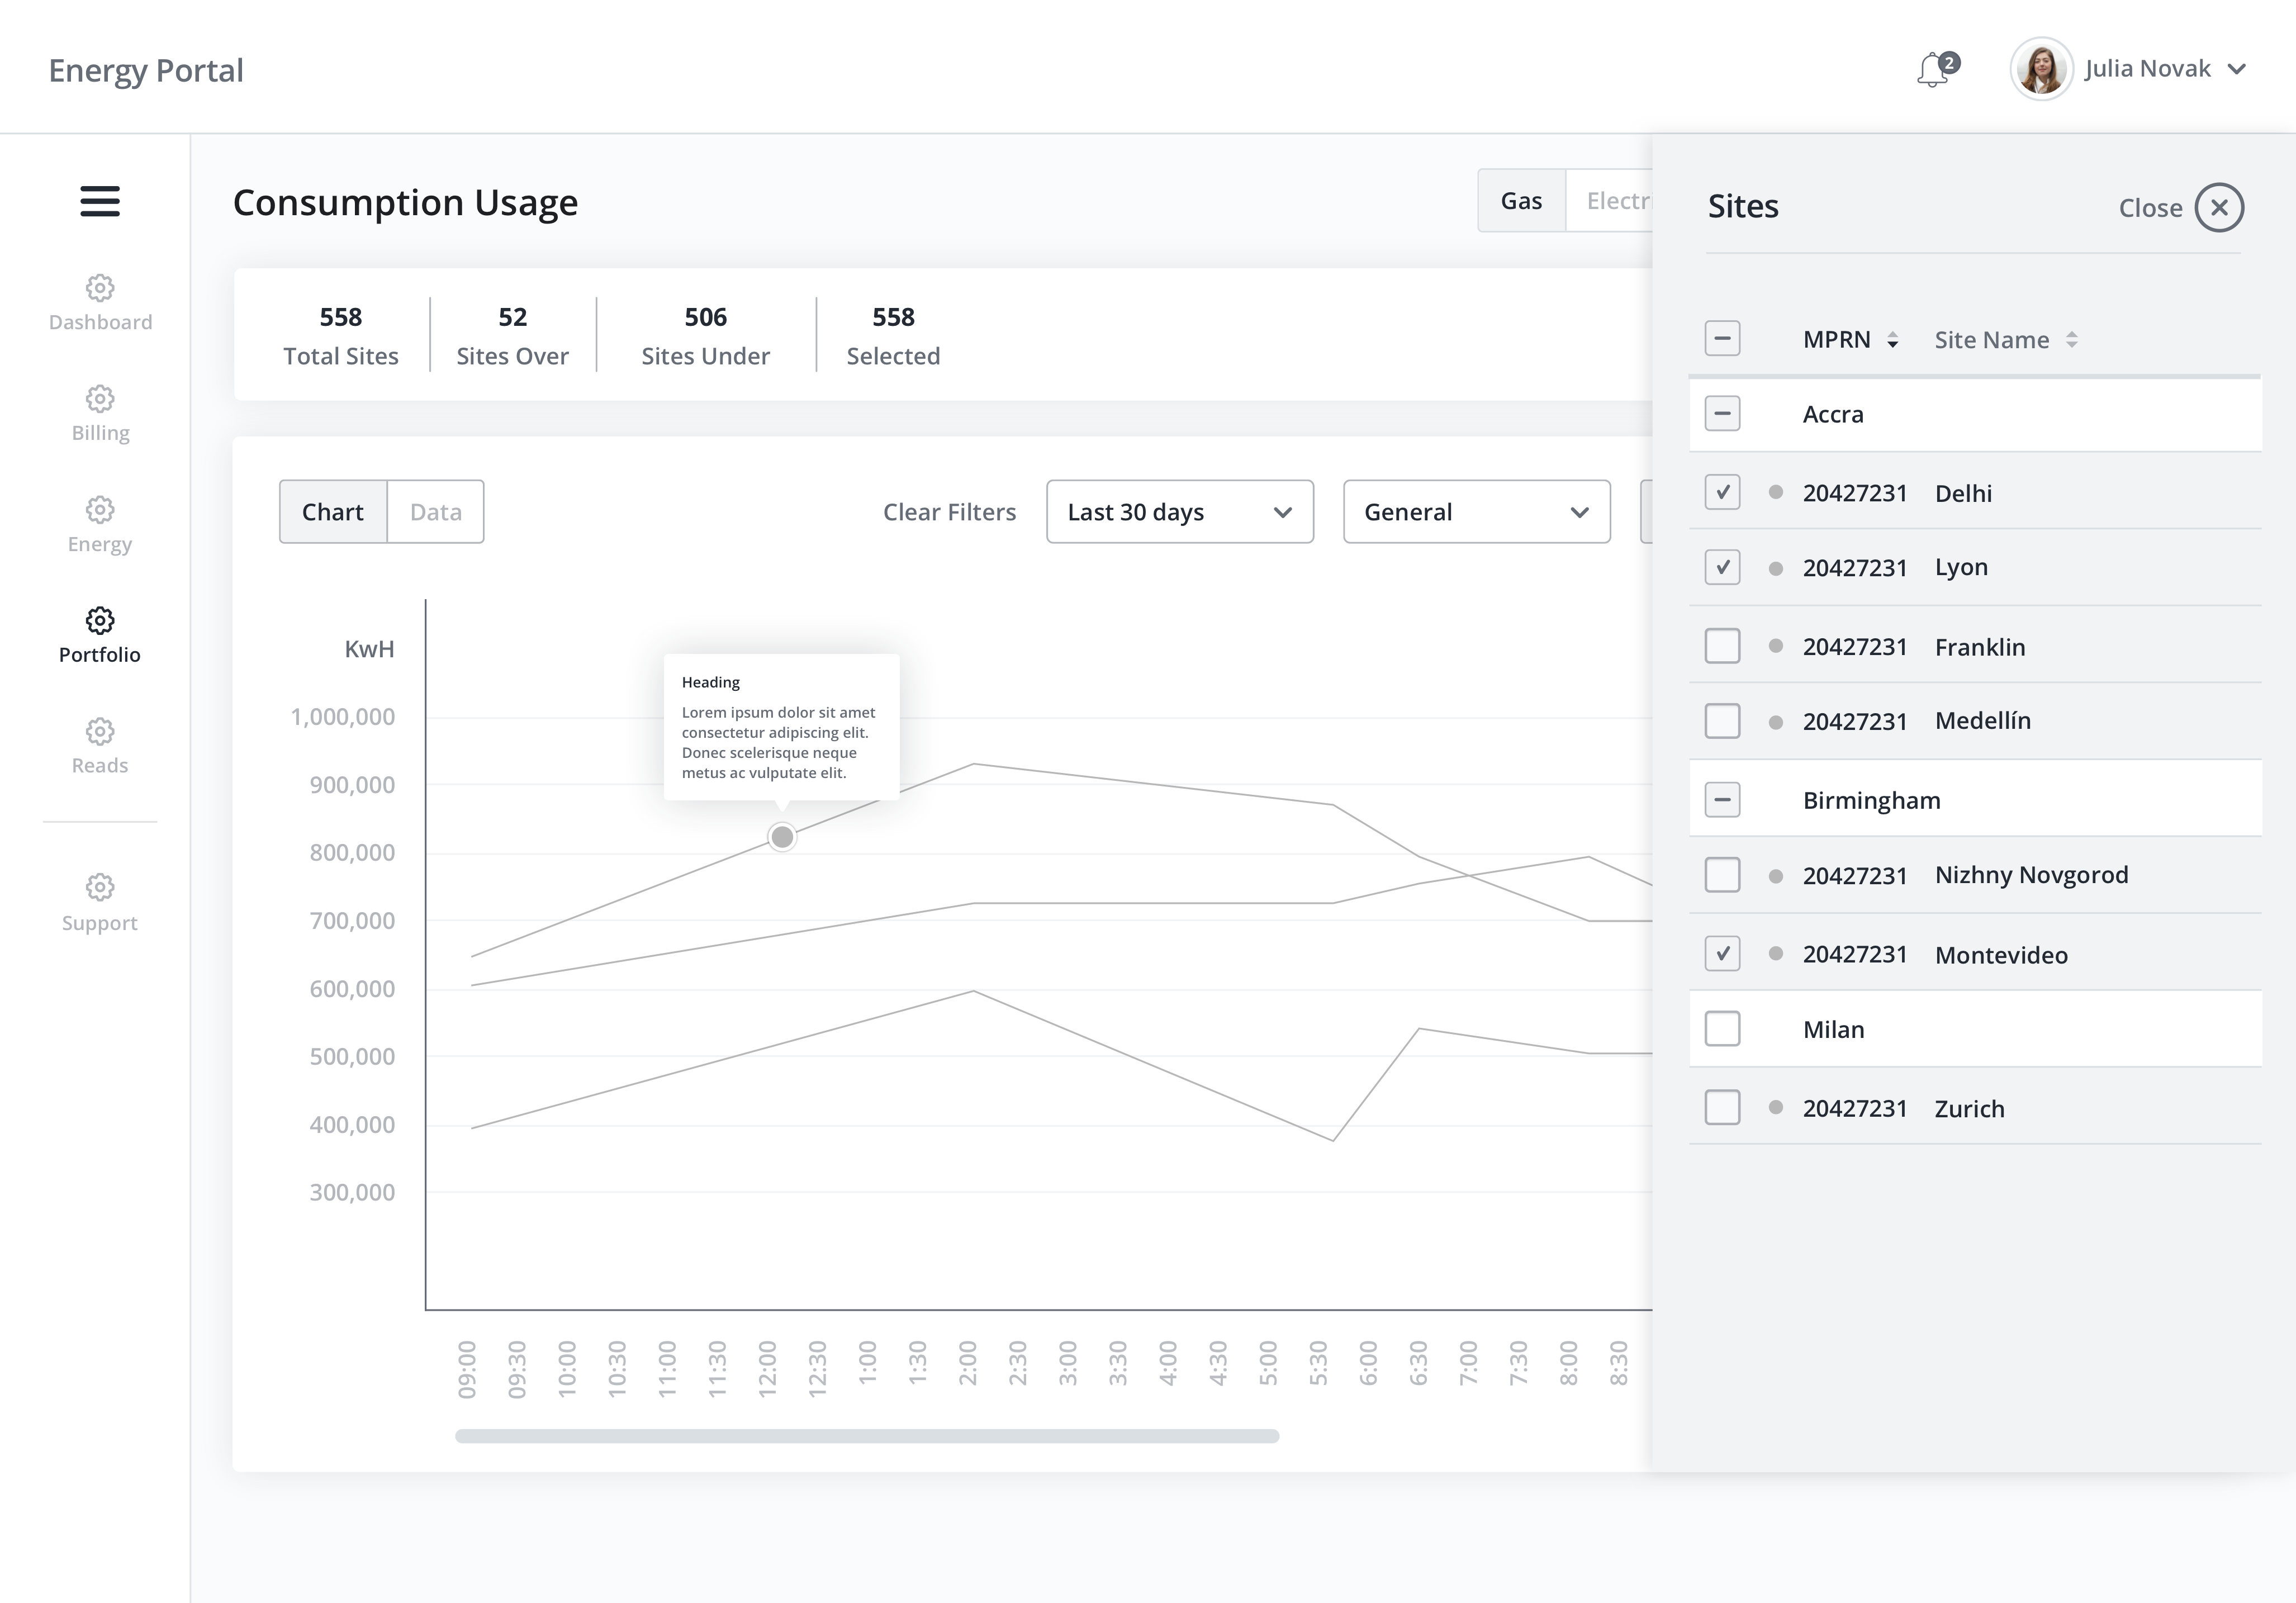Switch to the Data tab
The height and width of the screenshot is (1603, 2296).
pos(435,512)
